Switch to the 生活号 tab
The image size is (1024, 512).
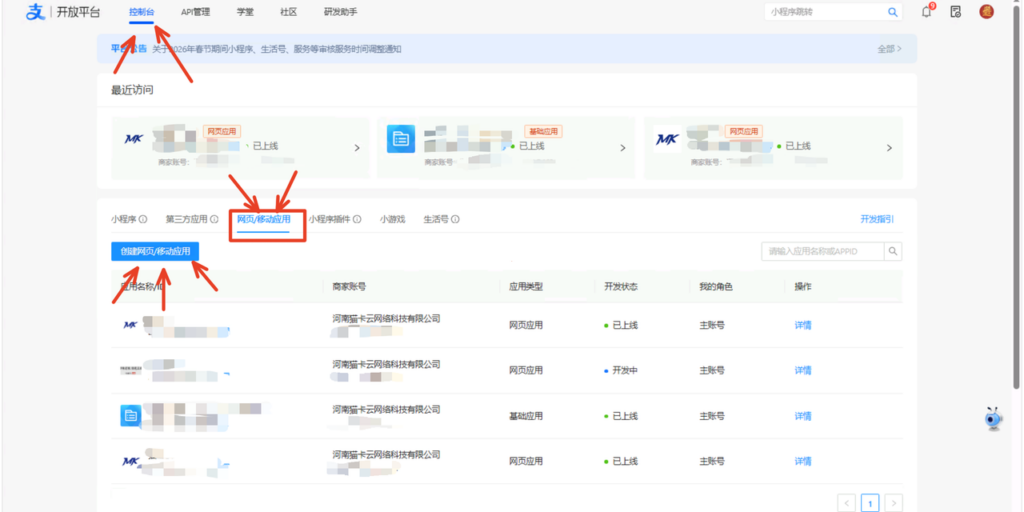click(436, 219)
